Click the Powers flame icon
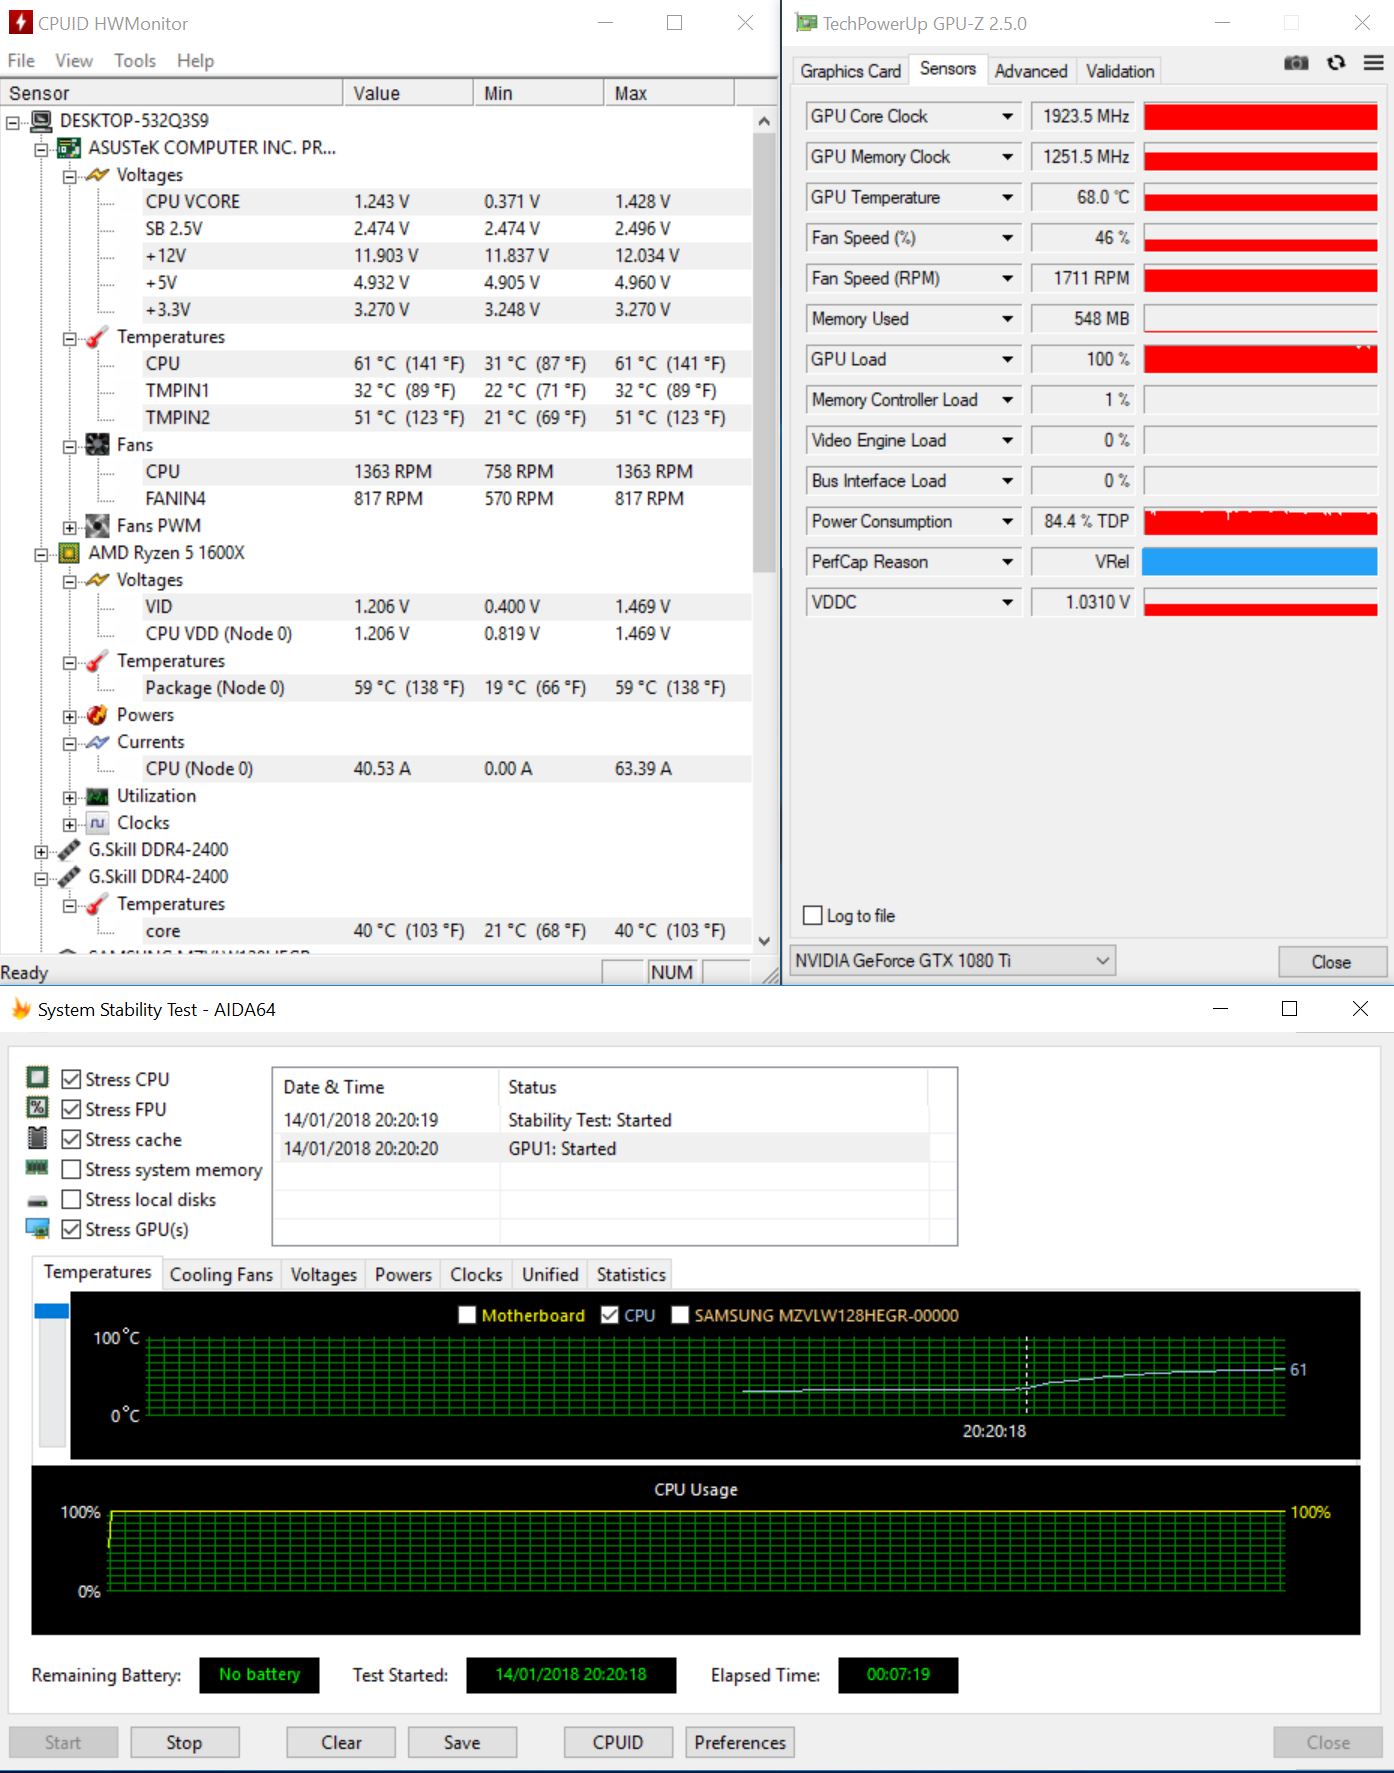1394x1773 pixels. tap(98, 715)
